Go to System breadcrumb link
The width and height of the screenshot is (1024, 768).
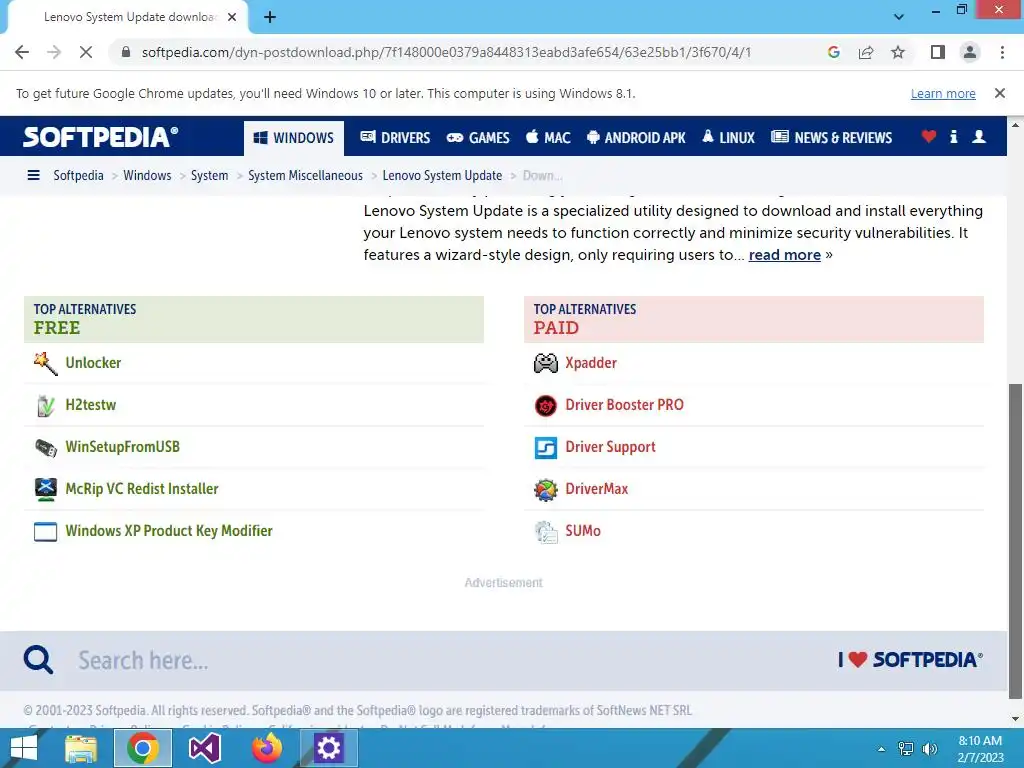[x=210, y=175]
